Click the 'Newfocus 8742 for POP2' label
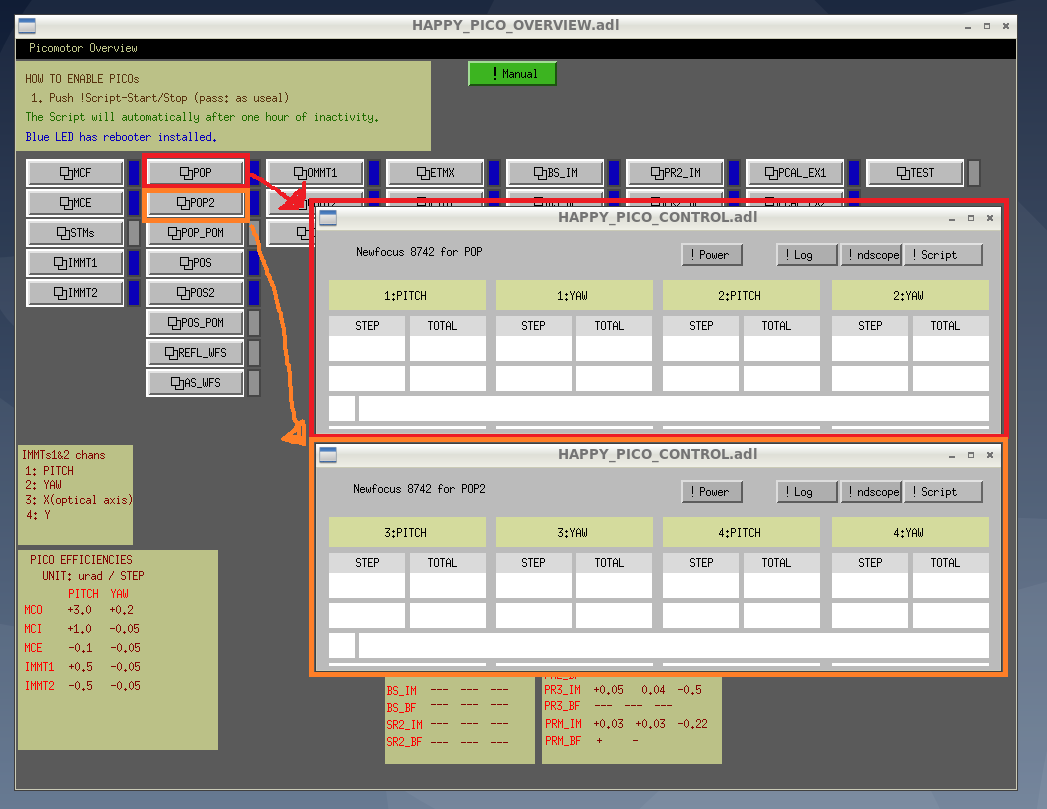 (419, 489)
